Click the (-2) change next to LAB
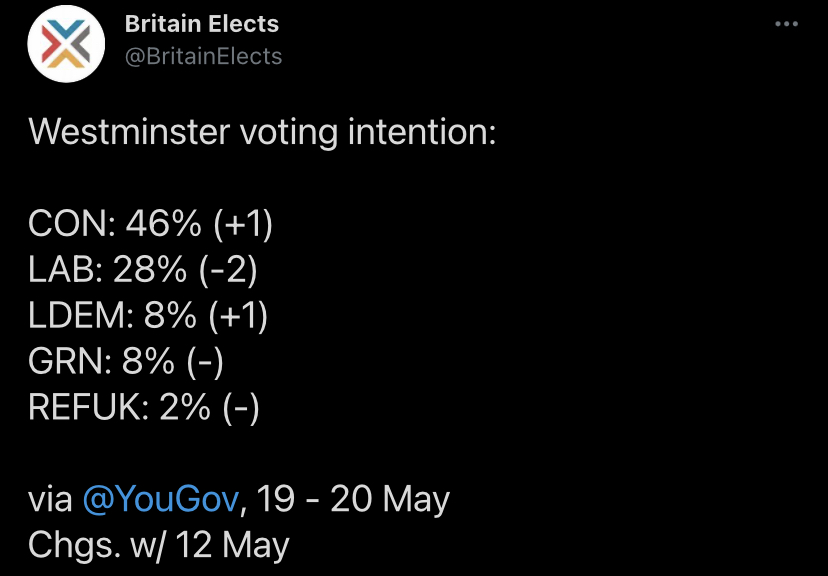Image resolution: width=828 pixels, height=576 pixels. click(x=229, y=270)
